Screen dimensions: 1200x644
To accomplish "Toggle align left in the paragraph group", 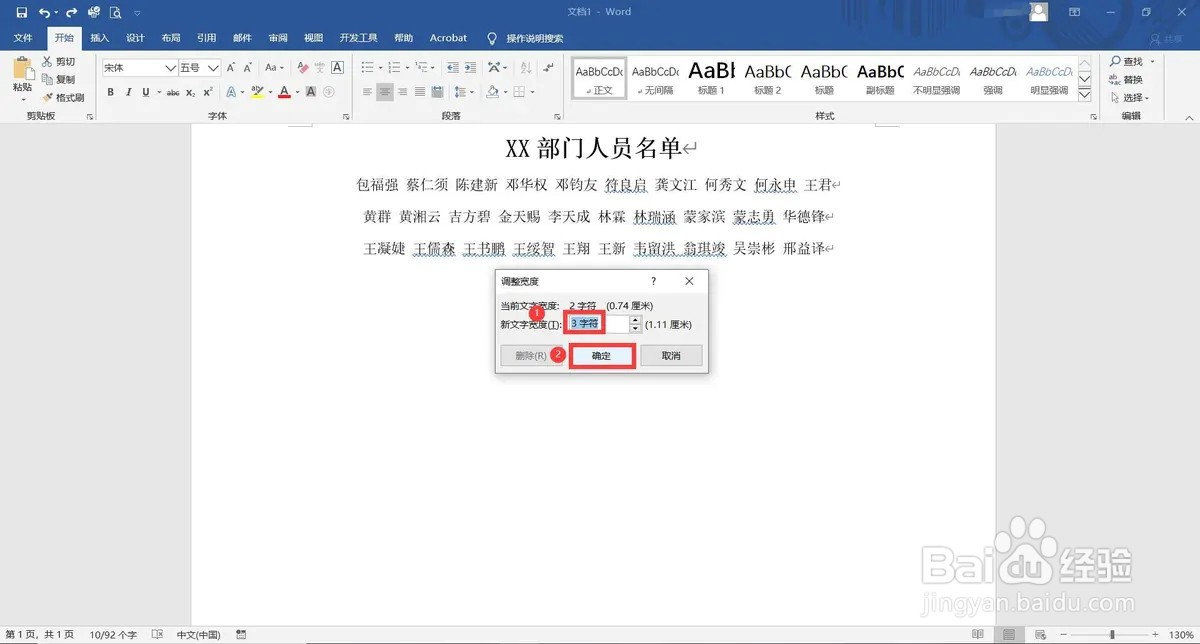I will [x=367, y=92].
